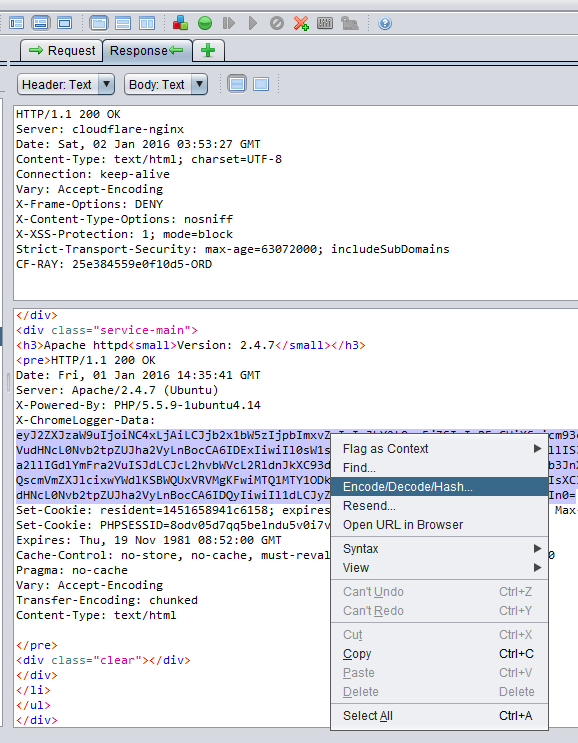
Task: Click the continue play triangle icon
Action: (253, 23)
